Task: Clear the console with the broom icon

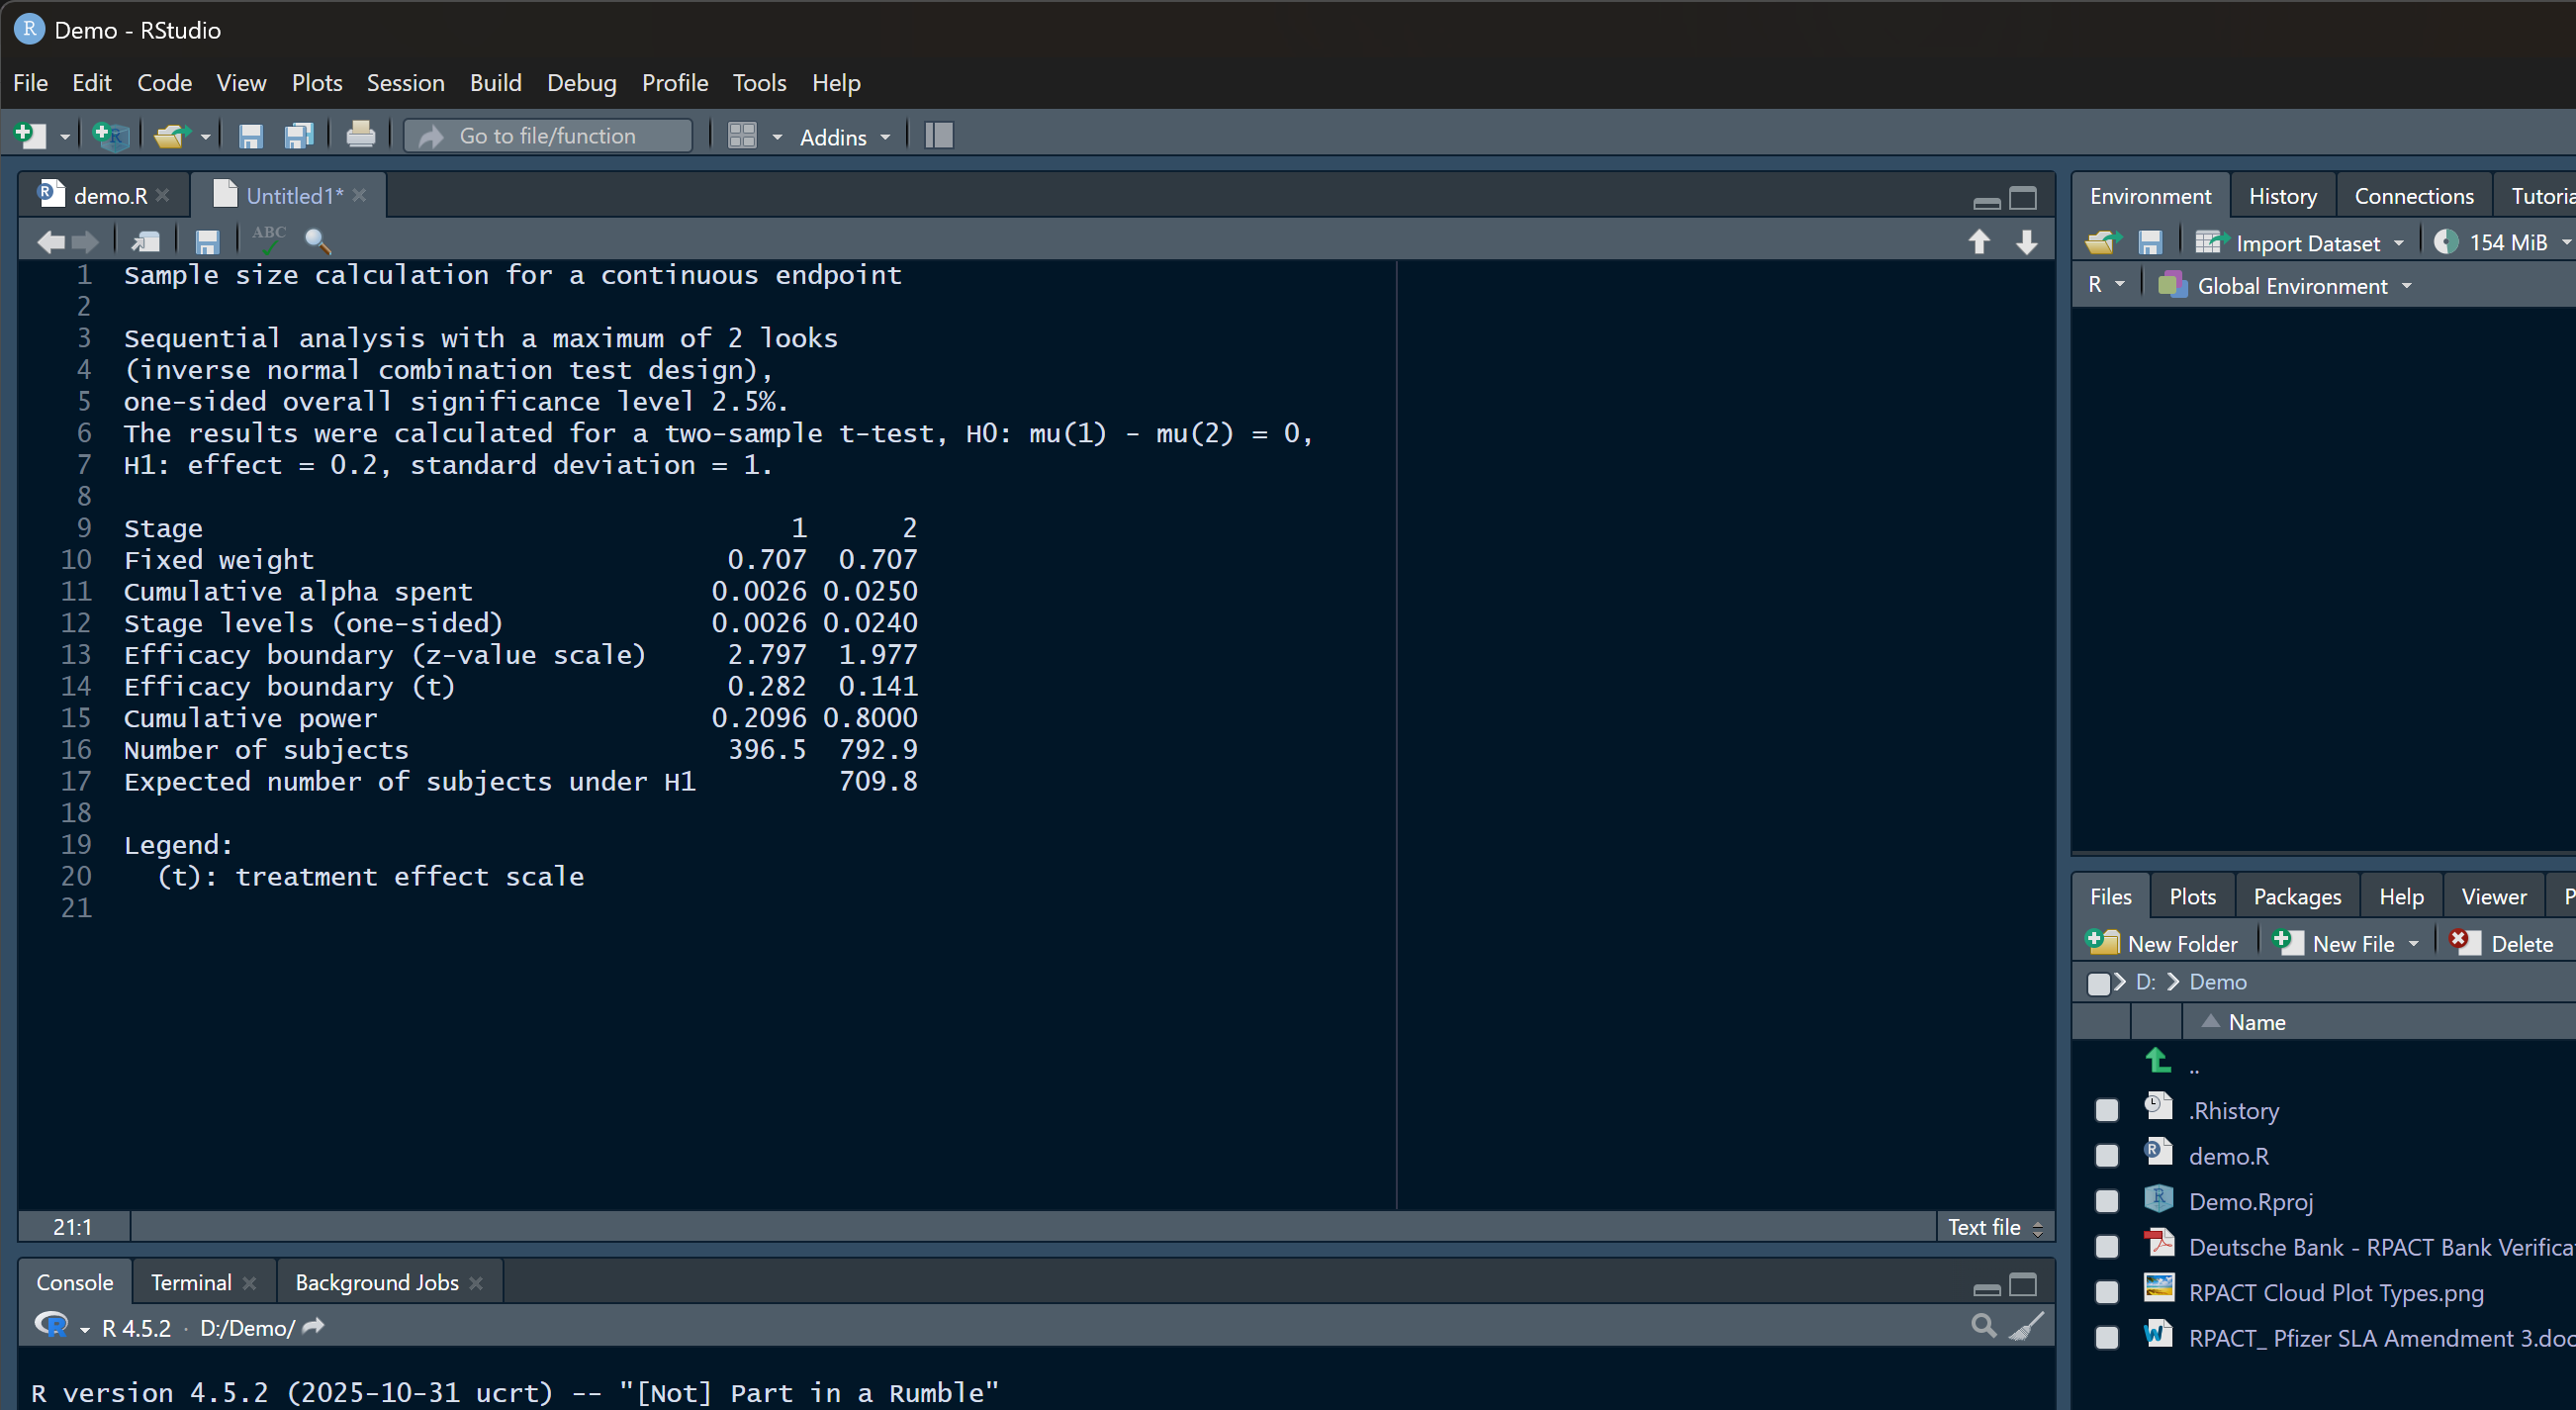Action: [2027, 1327]
